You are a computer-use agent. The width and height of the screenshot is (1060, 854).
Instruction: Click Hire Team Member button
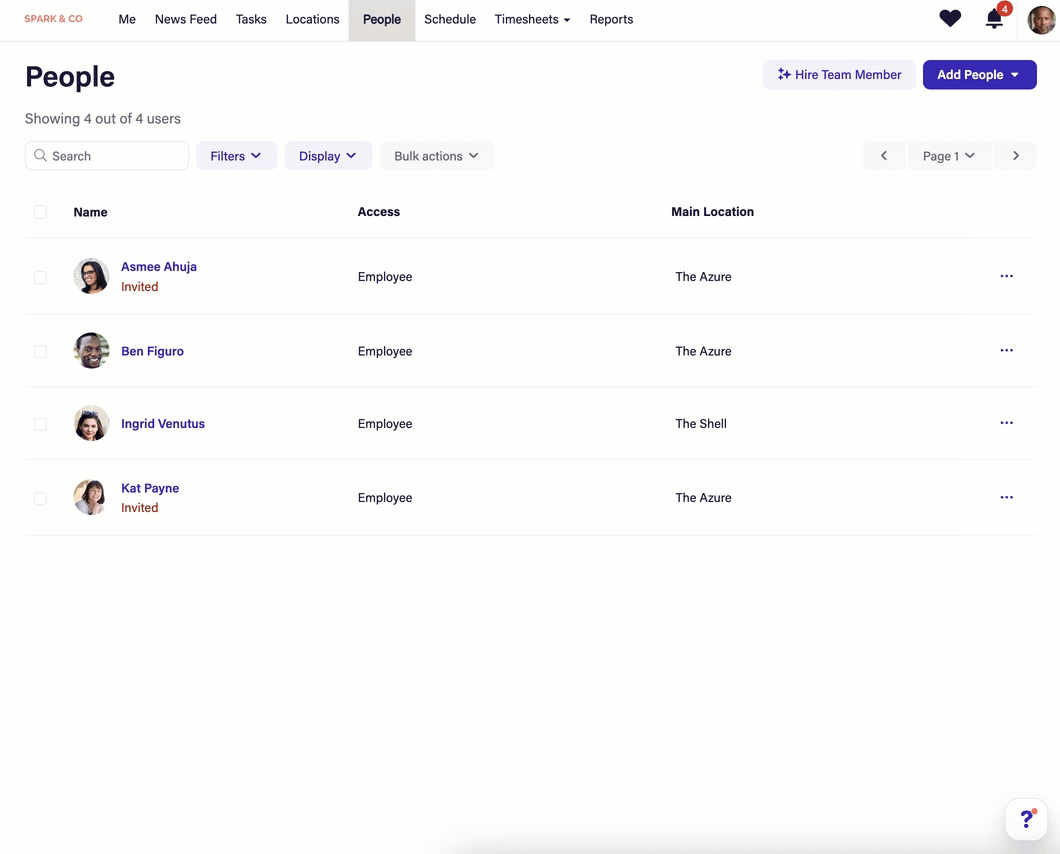point(839,75)
